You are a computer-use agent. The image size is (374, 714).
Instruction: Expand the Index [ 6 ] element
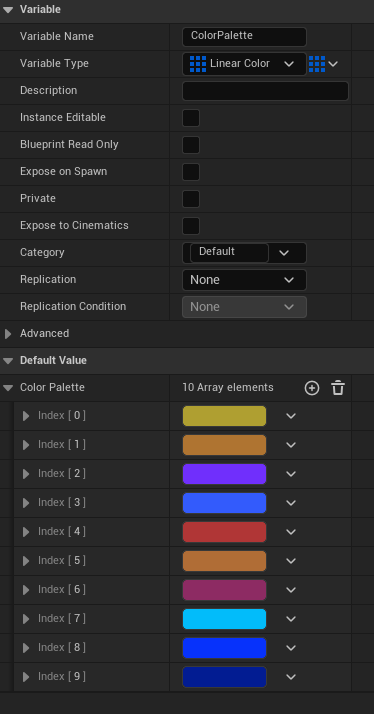click(x=26, y=590)
